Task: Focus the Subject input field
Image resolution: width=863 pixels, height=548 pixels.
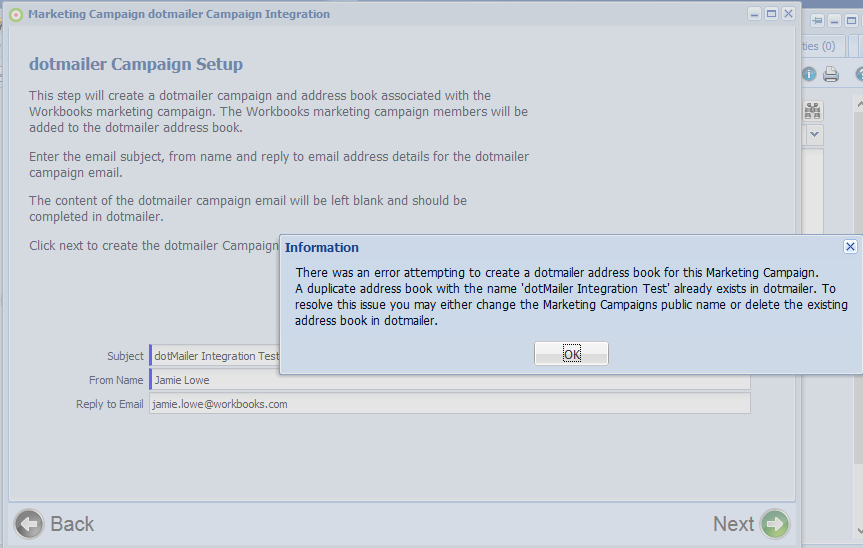Action: point(215,356)
